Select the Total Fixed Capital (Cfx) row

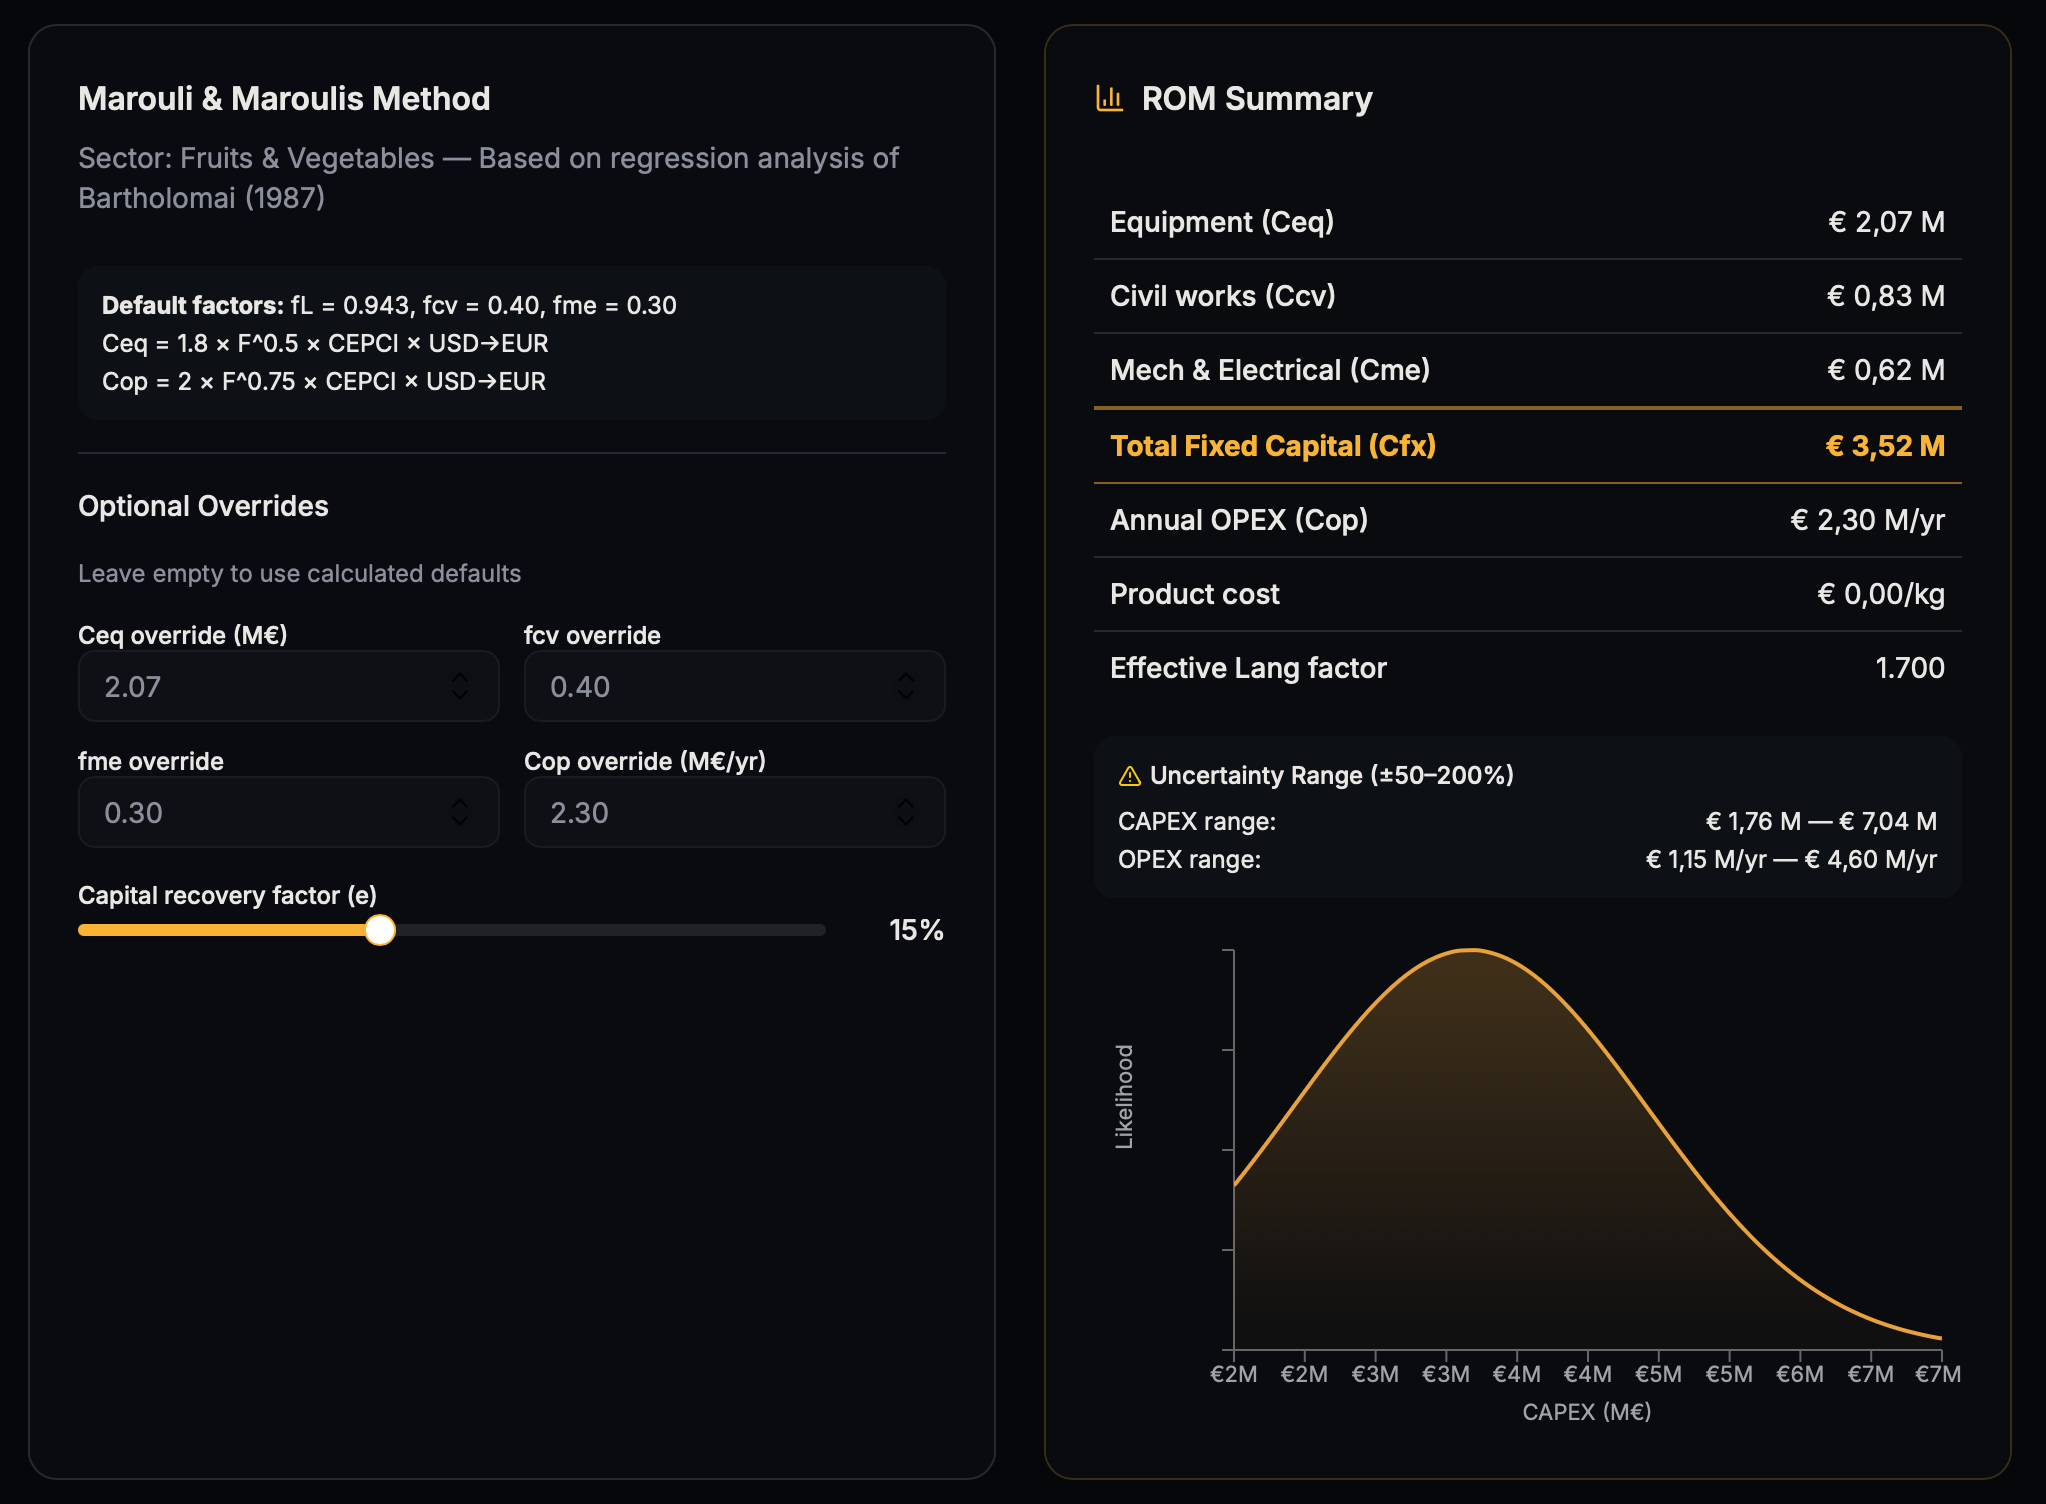(x=1526, y=446)
